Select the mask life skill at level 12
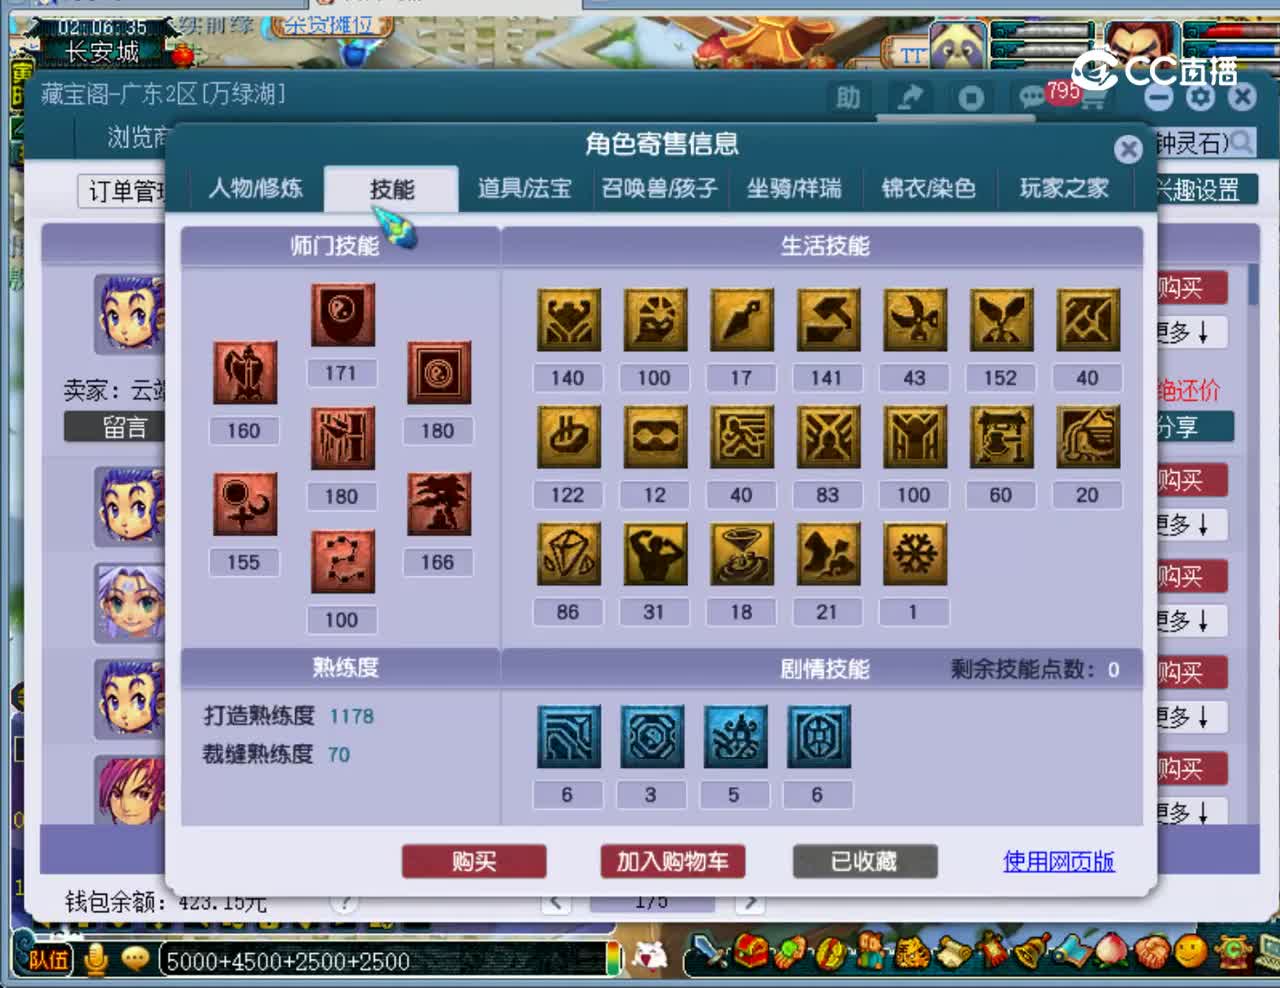Viewport: 1280px width, 988px height. coord(655,437)
